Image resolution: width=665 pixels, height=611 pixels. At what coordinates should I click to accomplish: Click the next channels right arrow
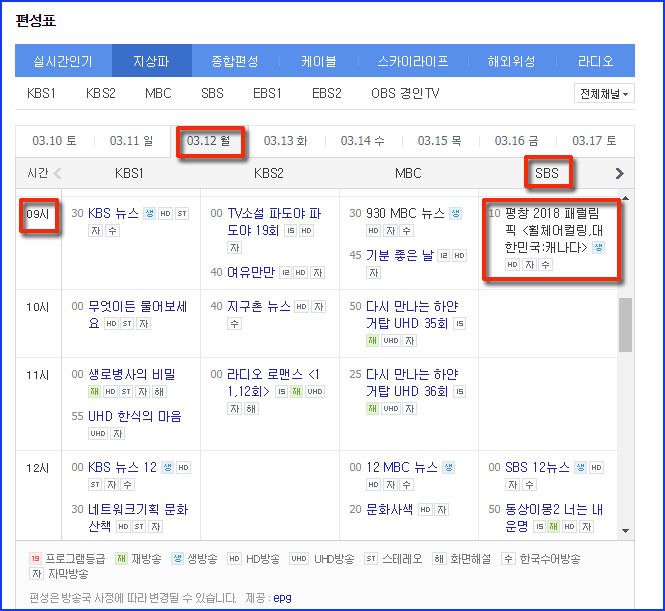[x=620, y=173]
